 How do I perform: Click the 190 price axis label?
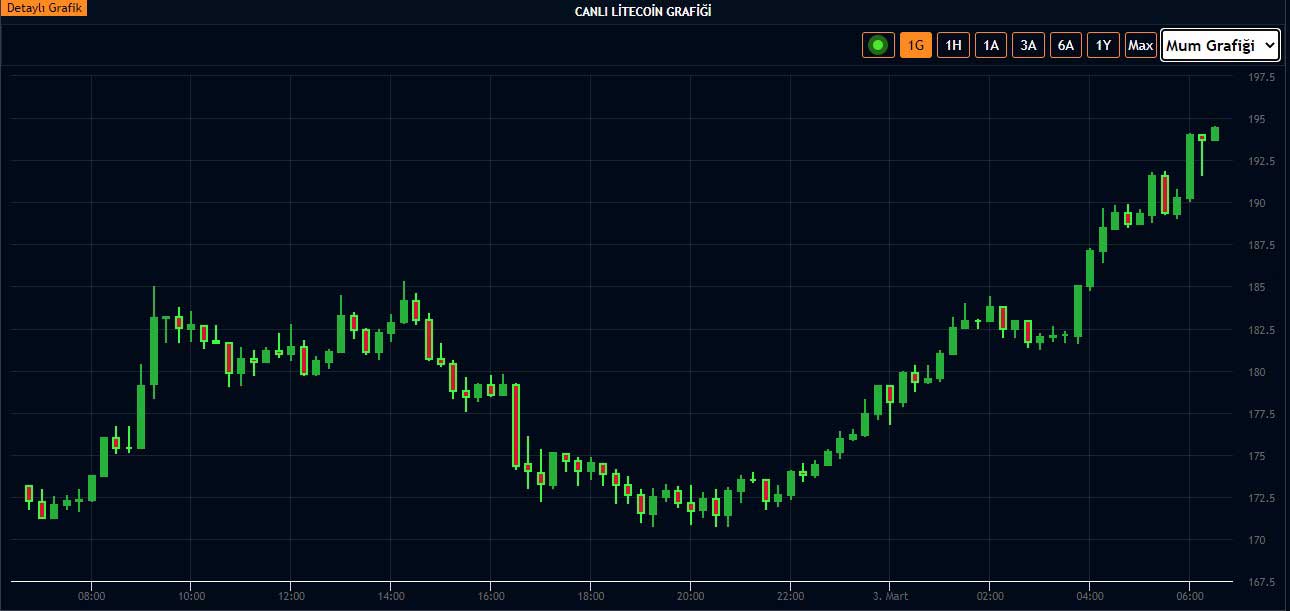pyautogui.click(x=1258, y=203)
